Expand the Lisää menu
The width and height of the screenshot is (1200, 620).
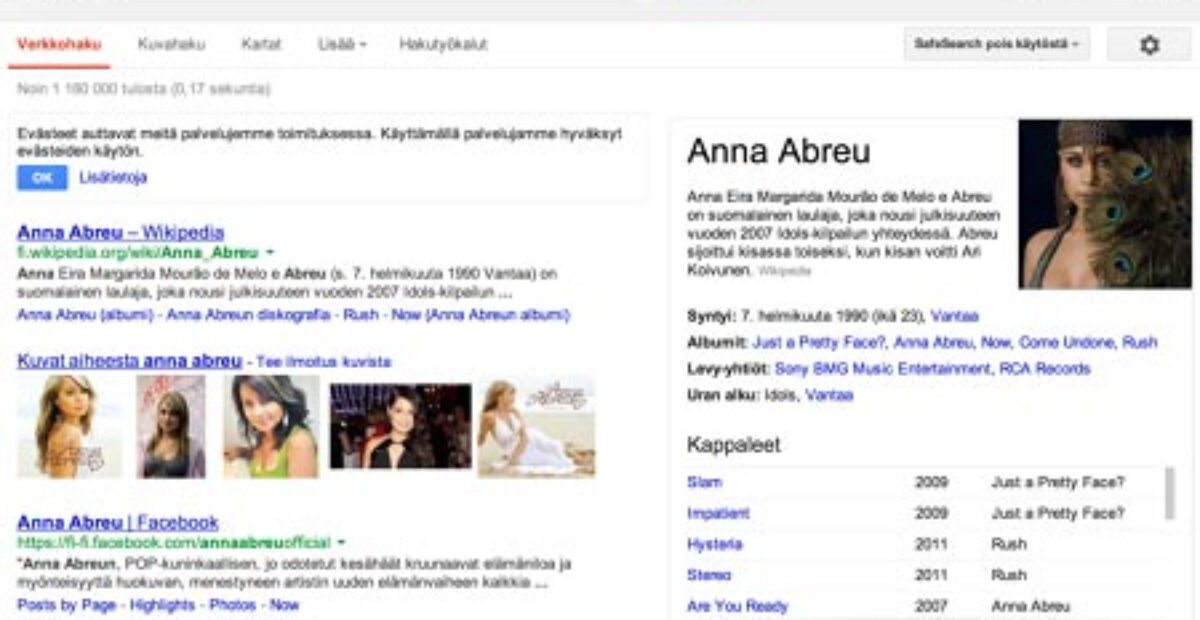tap(342, 45)
